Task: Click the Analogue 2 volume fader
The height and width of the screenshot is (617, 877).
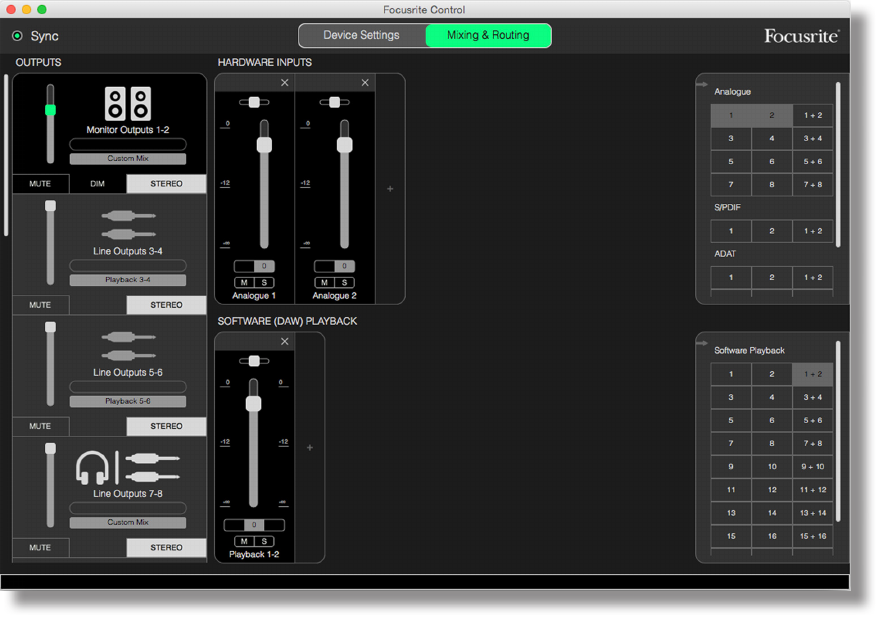Action: click(x=345, y=145)
